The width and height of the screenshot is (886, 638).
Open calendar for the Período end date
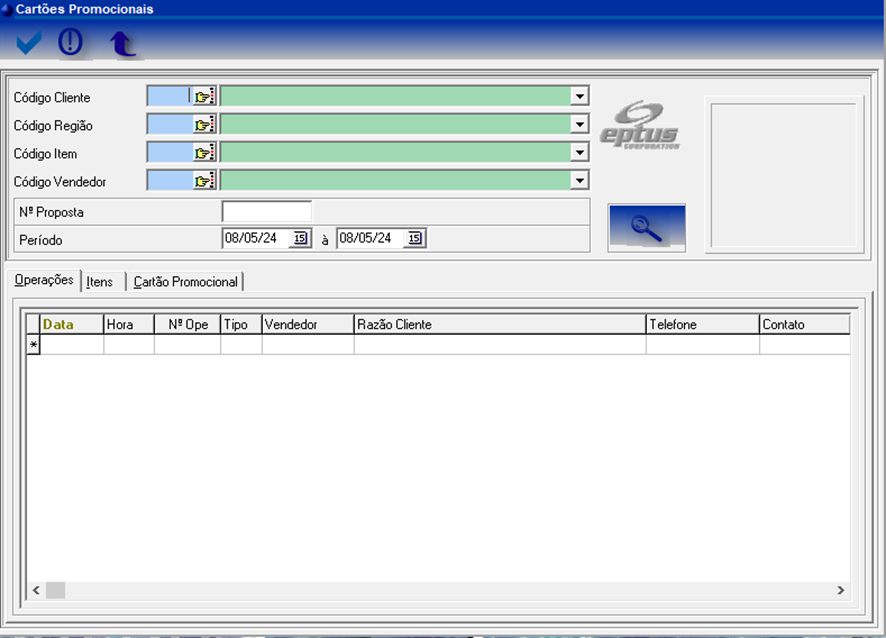(414, 238)
